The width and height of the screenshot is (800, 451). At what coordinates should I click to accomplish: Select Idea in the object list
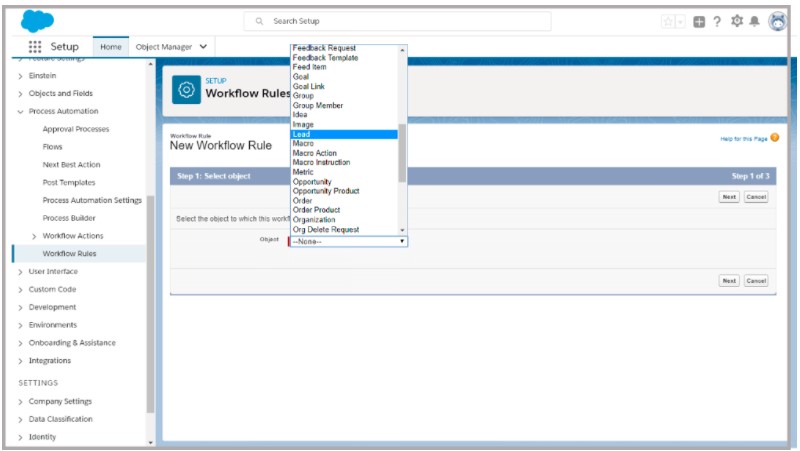pos(300,115)
